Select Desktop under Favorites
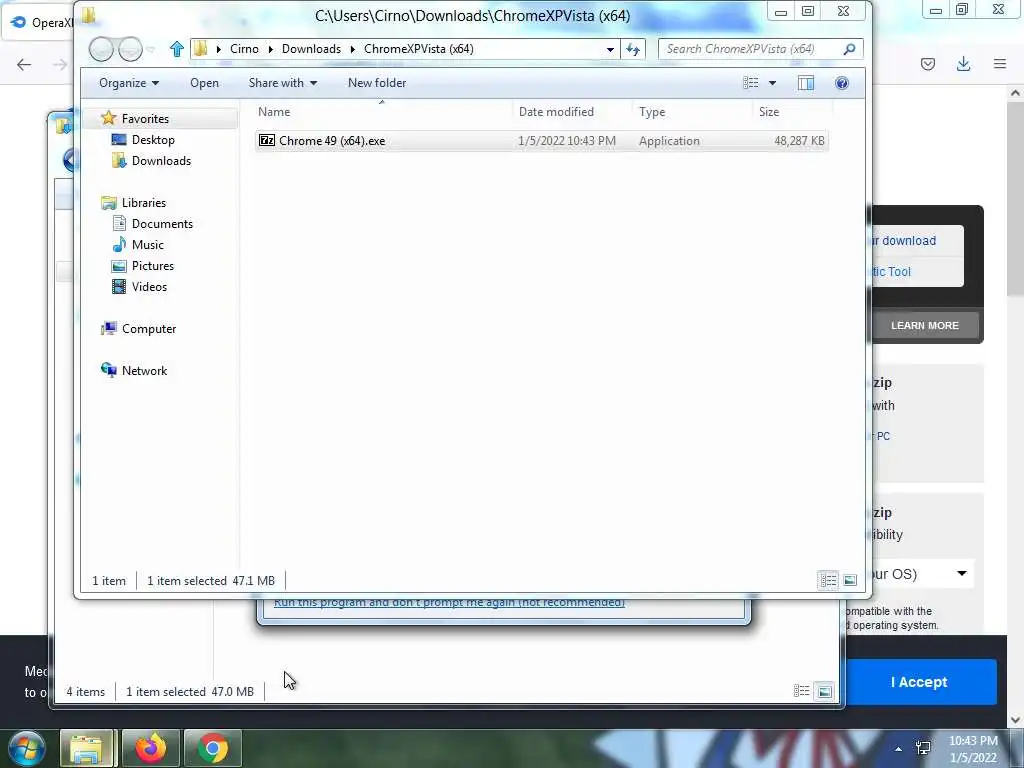 click(153, 140)
